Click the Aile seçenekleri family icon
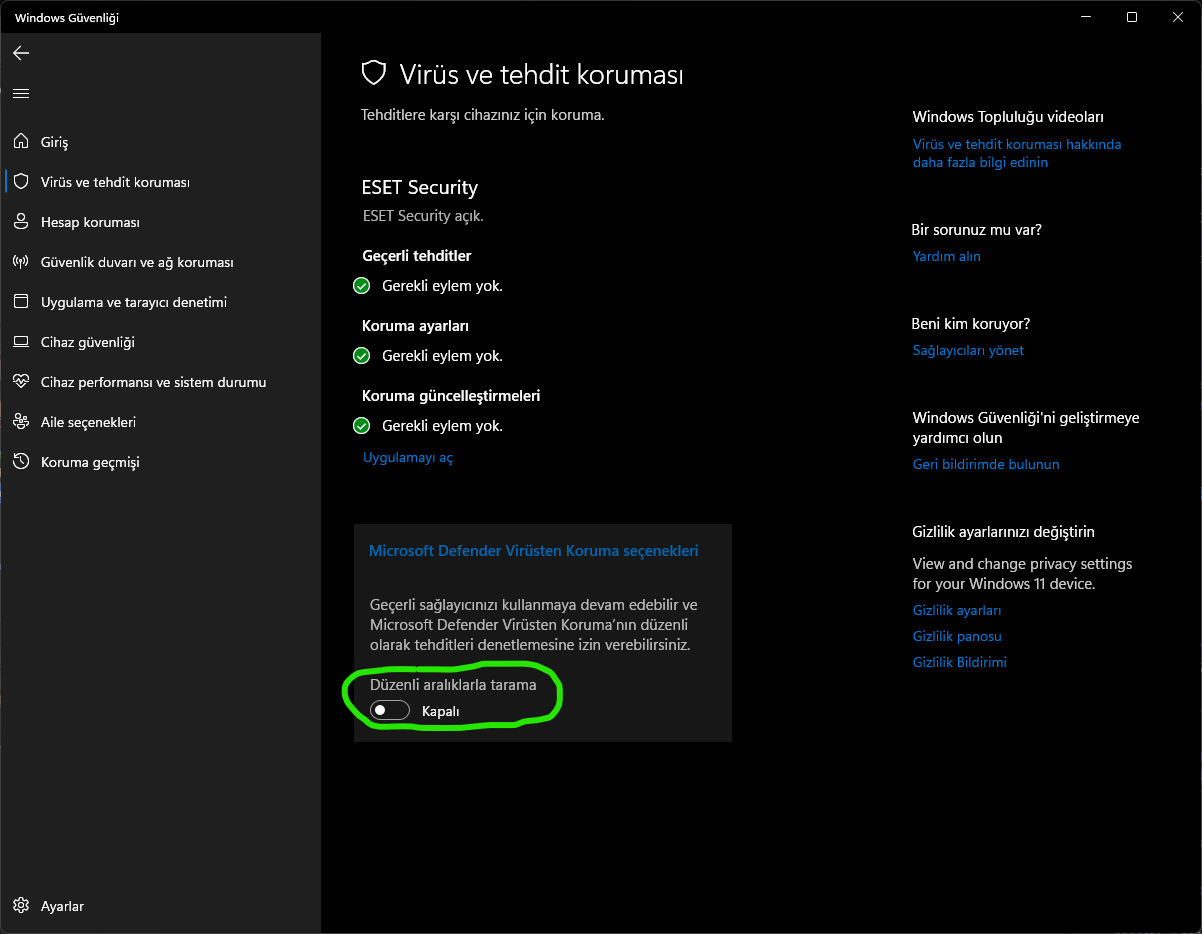 point(21,422)
